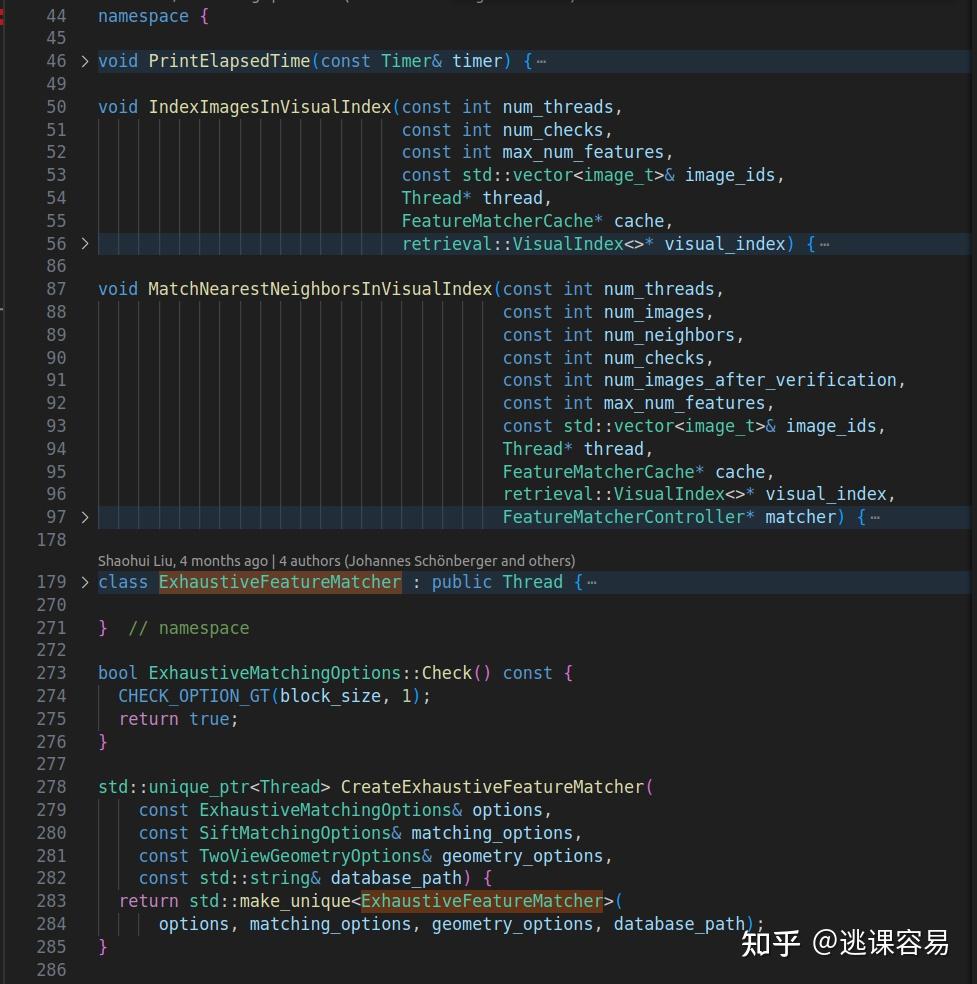Select the highlighted ExhaustiveFeatureMatcher on line 283
The height and width of the screenshot is (984, 977).
(481, 901)
